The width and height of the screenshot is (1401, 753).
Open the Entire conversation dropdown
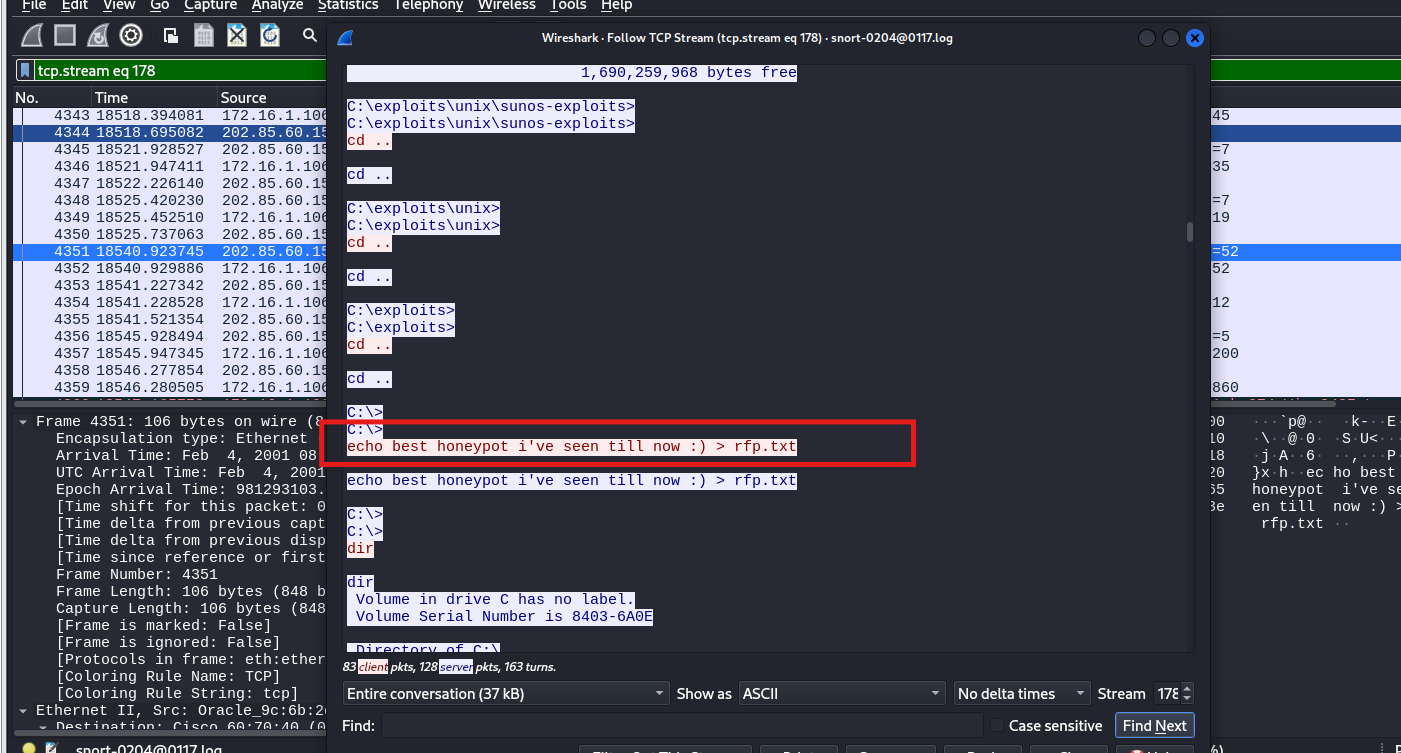[506, 693]
